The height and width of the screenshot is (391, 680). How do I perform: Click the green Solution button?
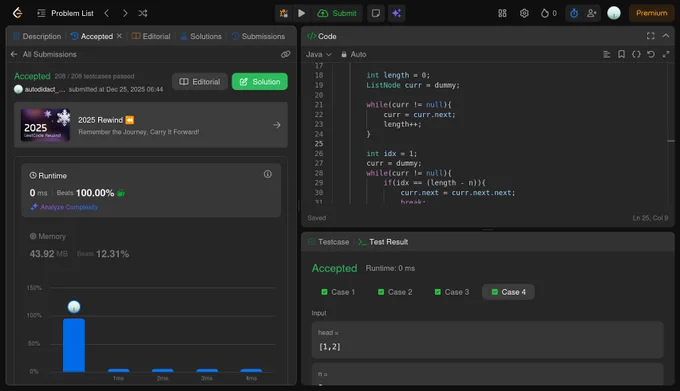(259, 81)
